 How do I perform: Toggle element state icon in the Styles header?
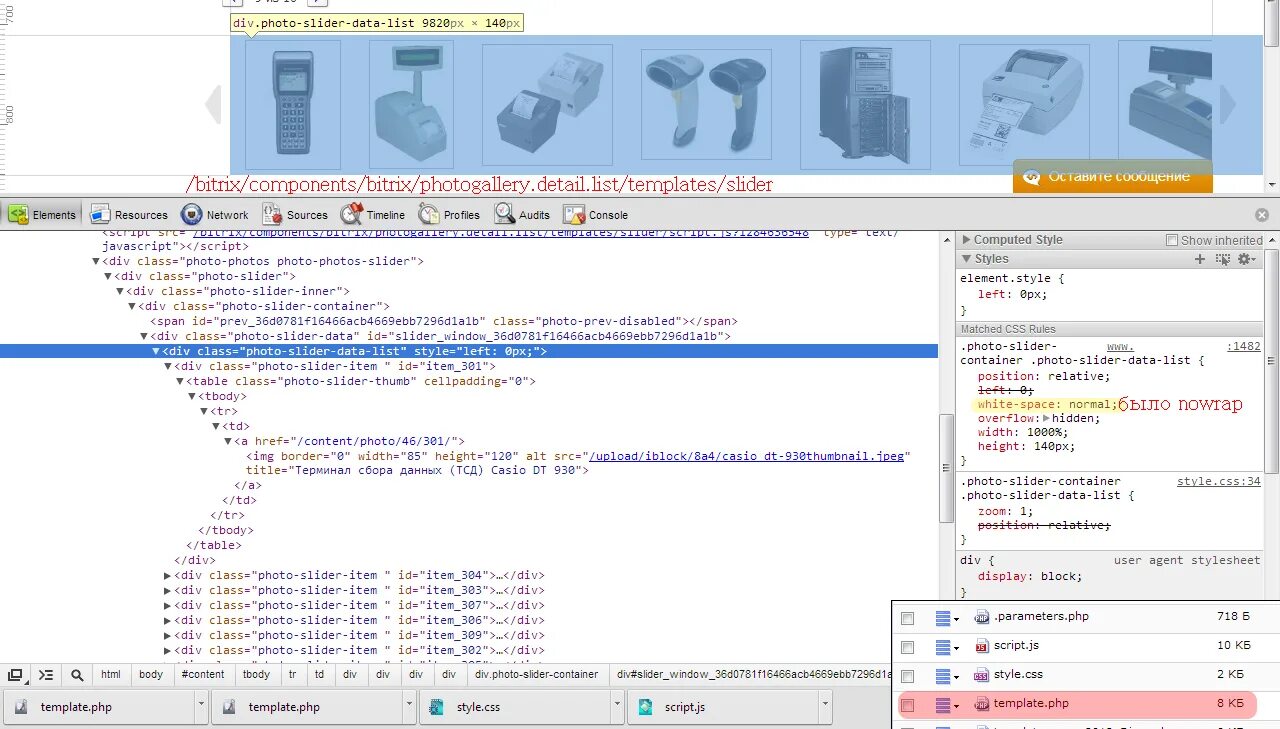click(x=1222, y=259)
